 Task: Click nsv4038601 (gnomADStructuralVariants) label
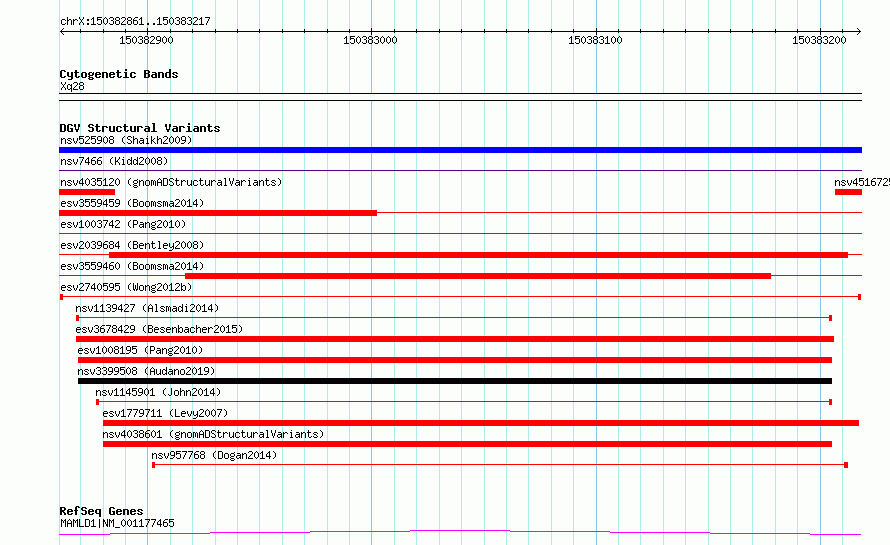tap(213, 434)
